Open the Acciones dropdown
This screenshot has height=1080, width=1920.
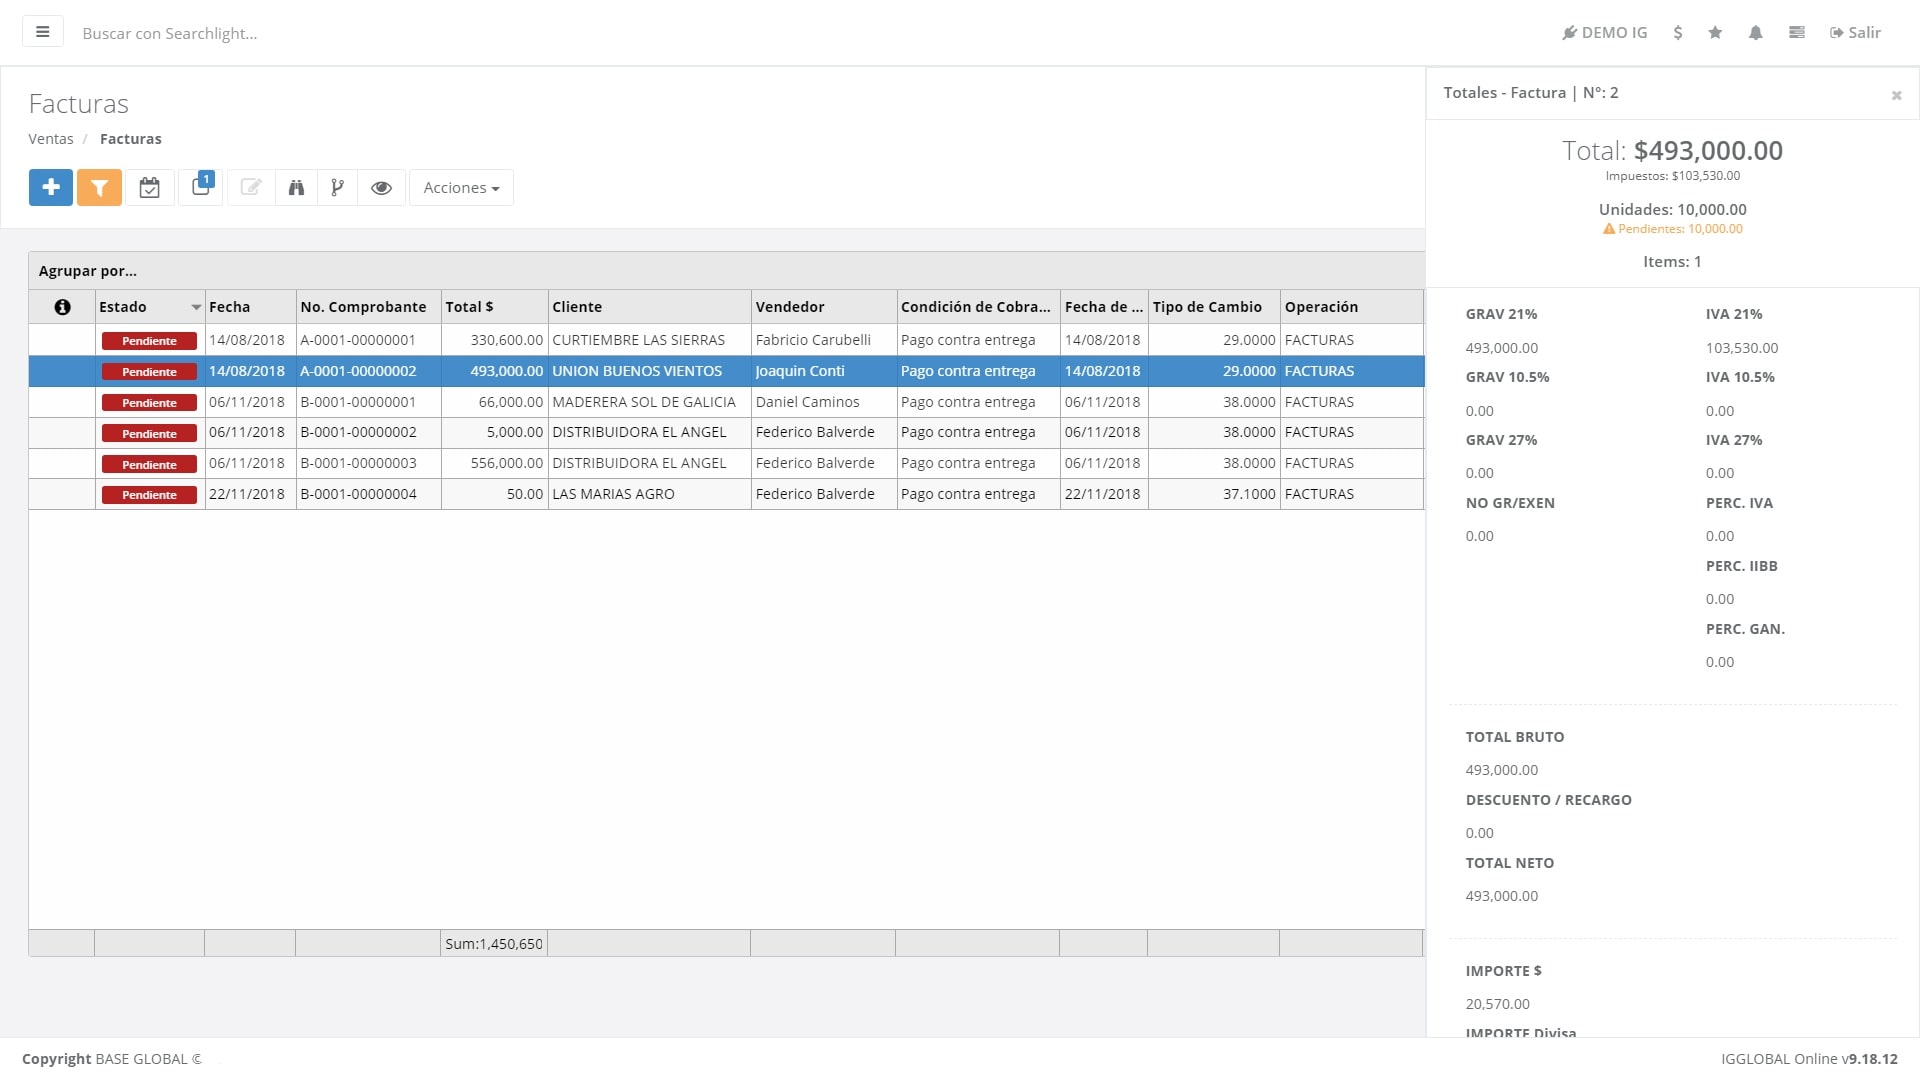point(461,188)
